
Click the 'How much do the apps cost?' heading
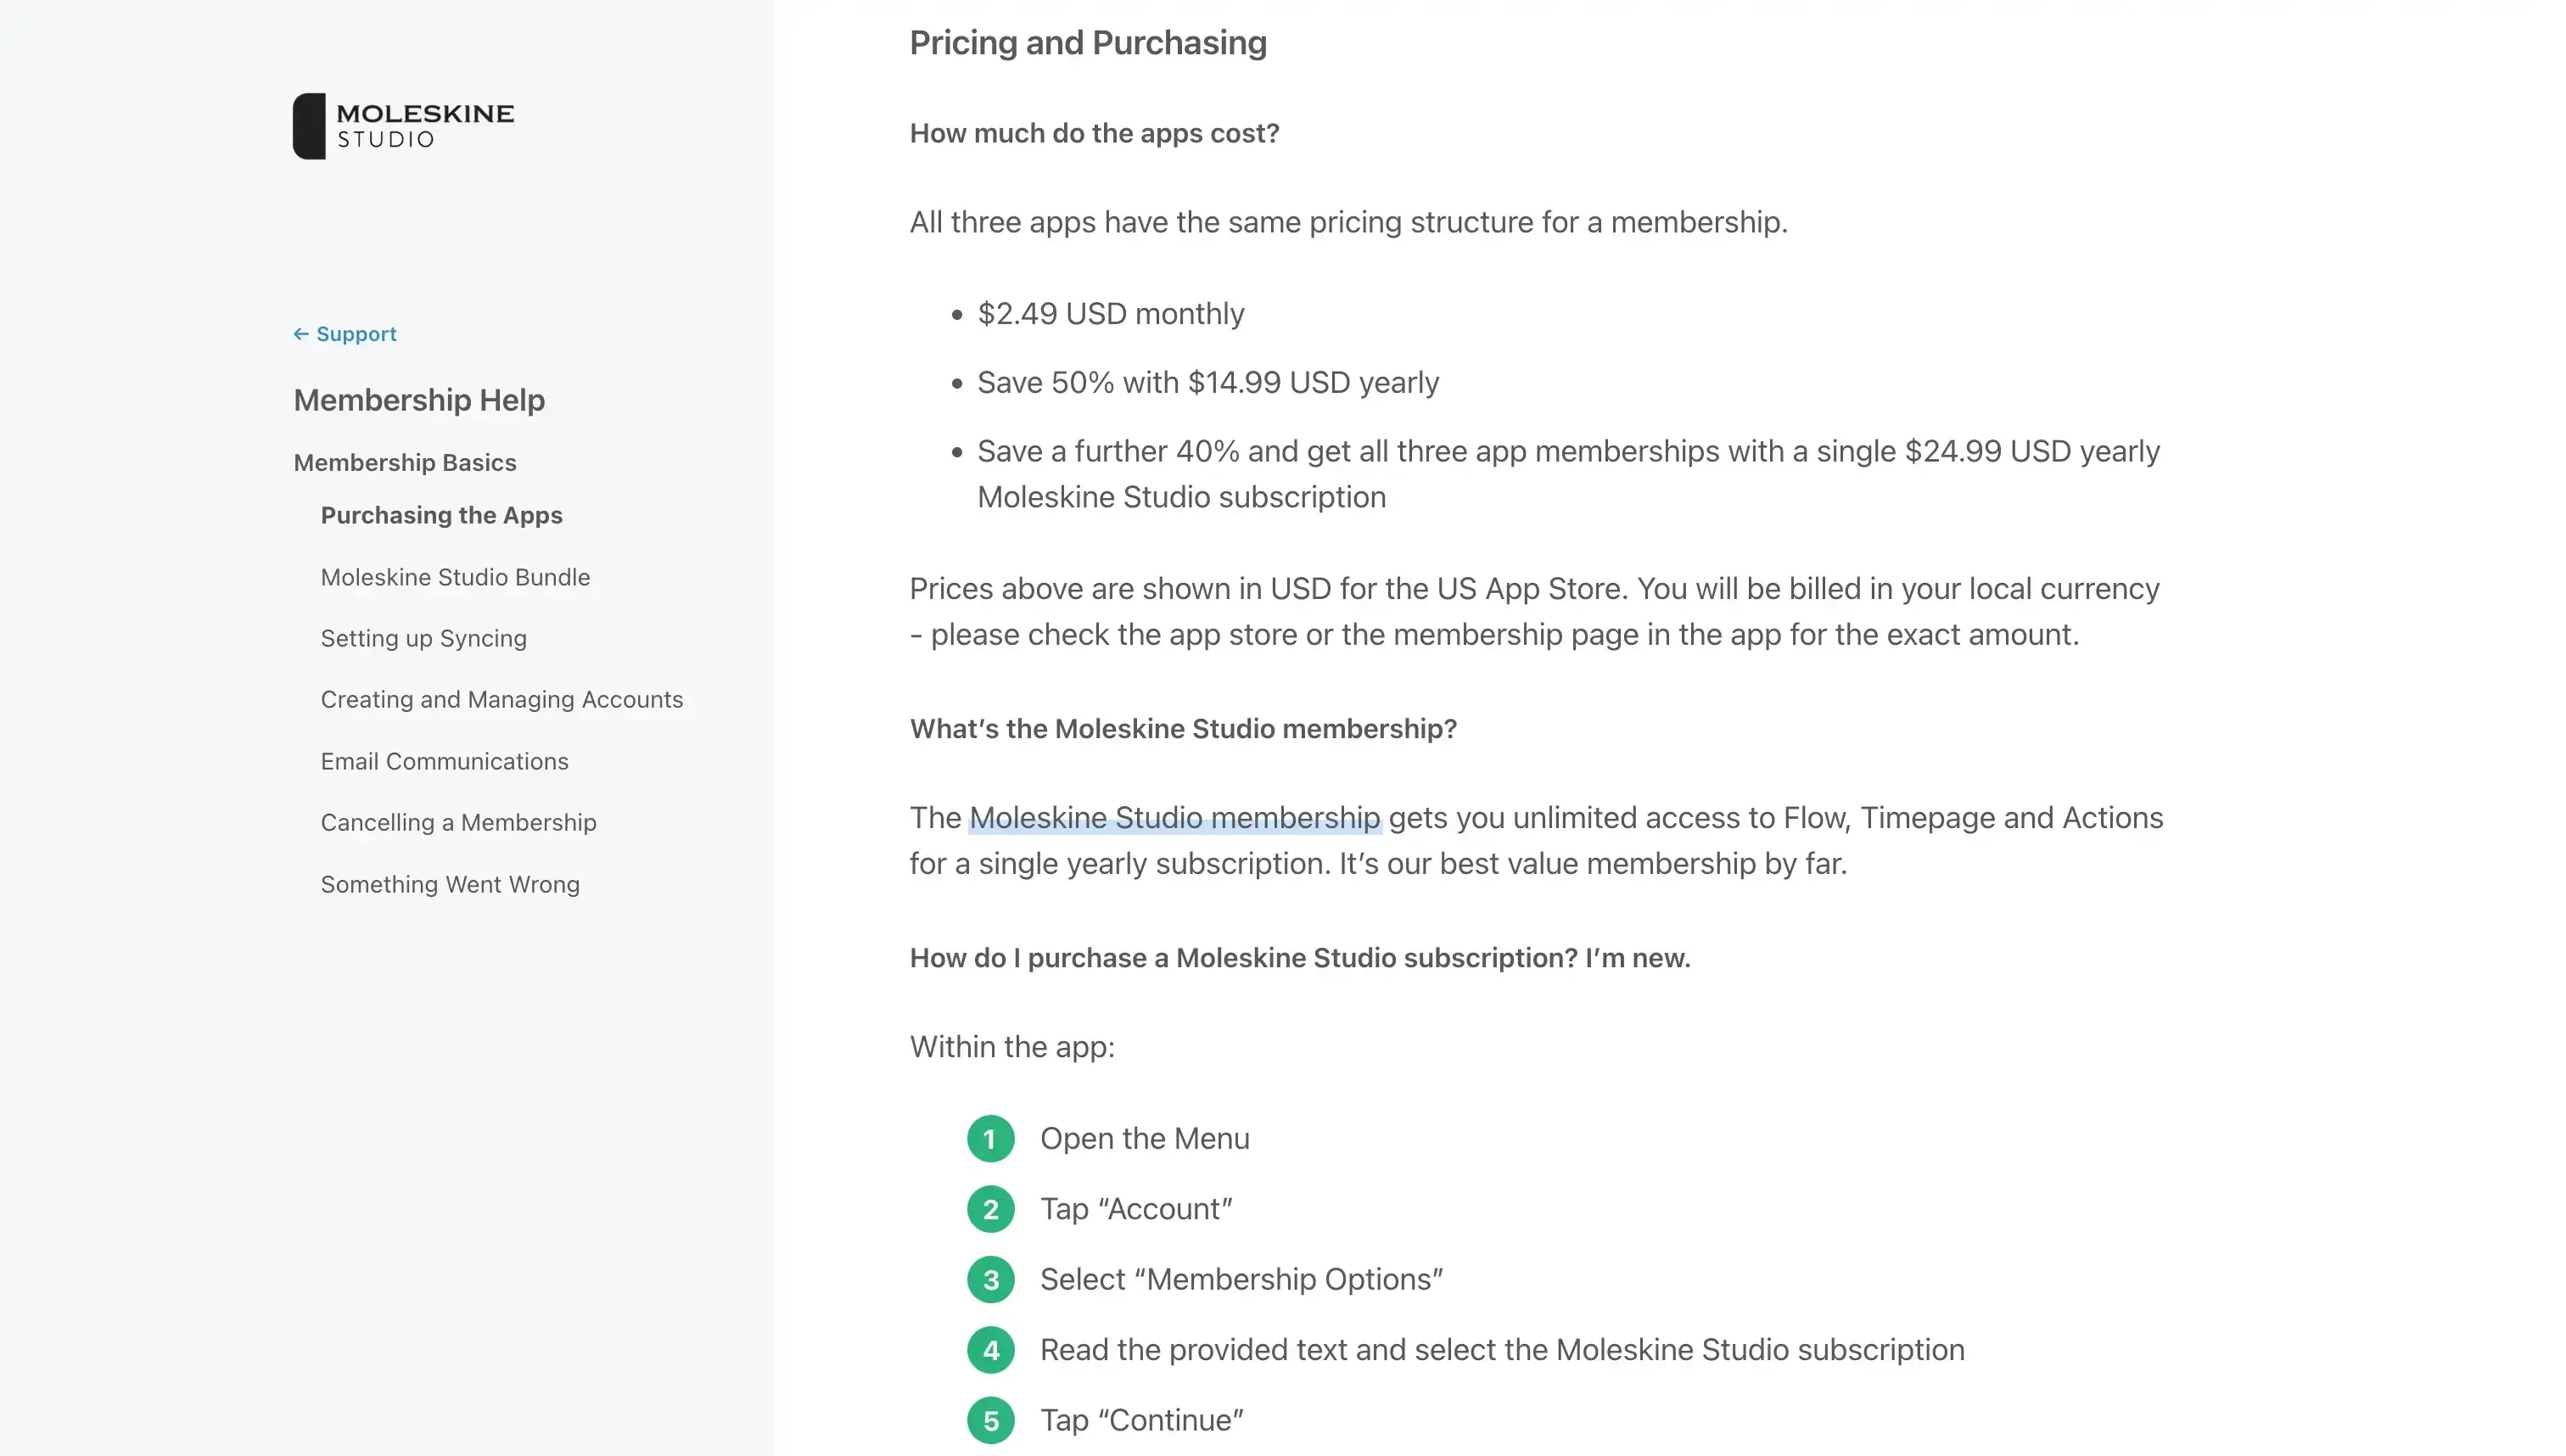(1094, 133)
